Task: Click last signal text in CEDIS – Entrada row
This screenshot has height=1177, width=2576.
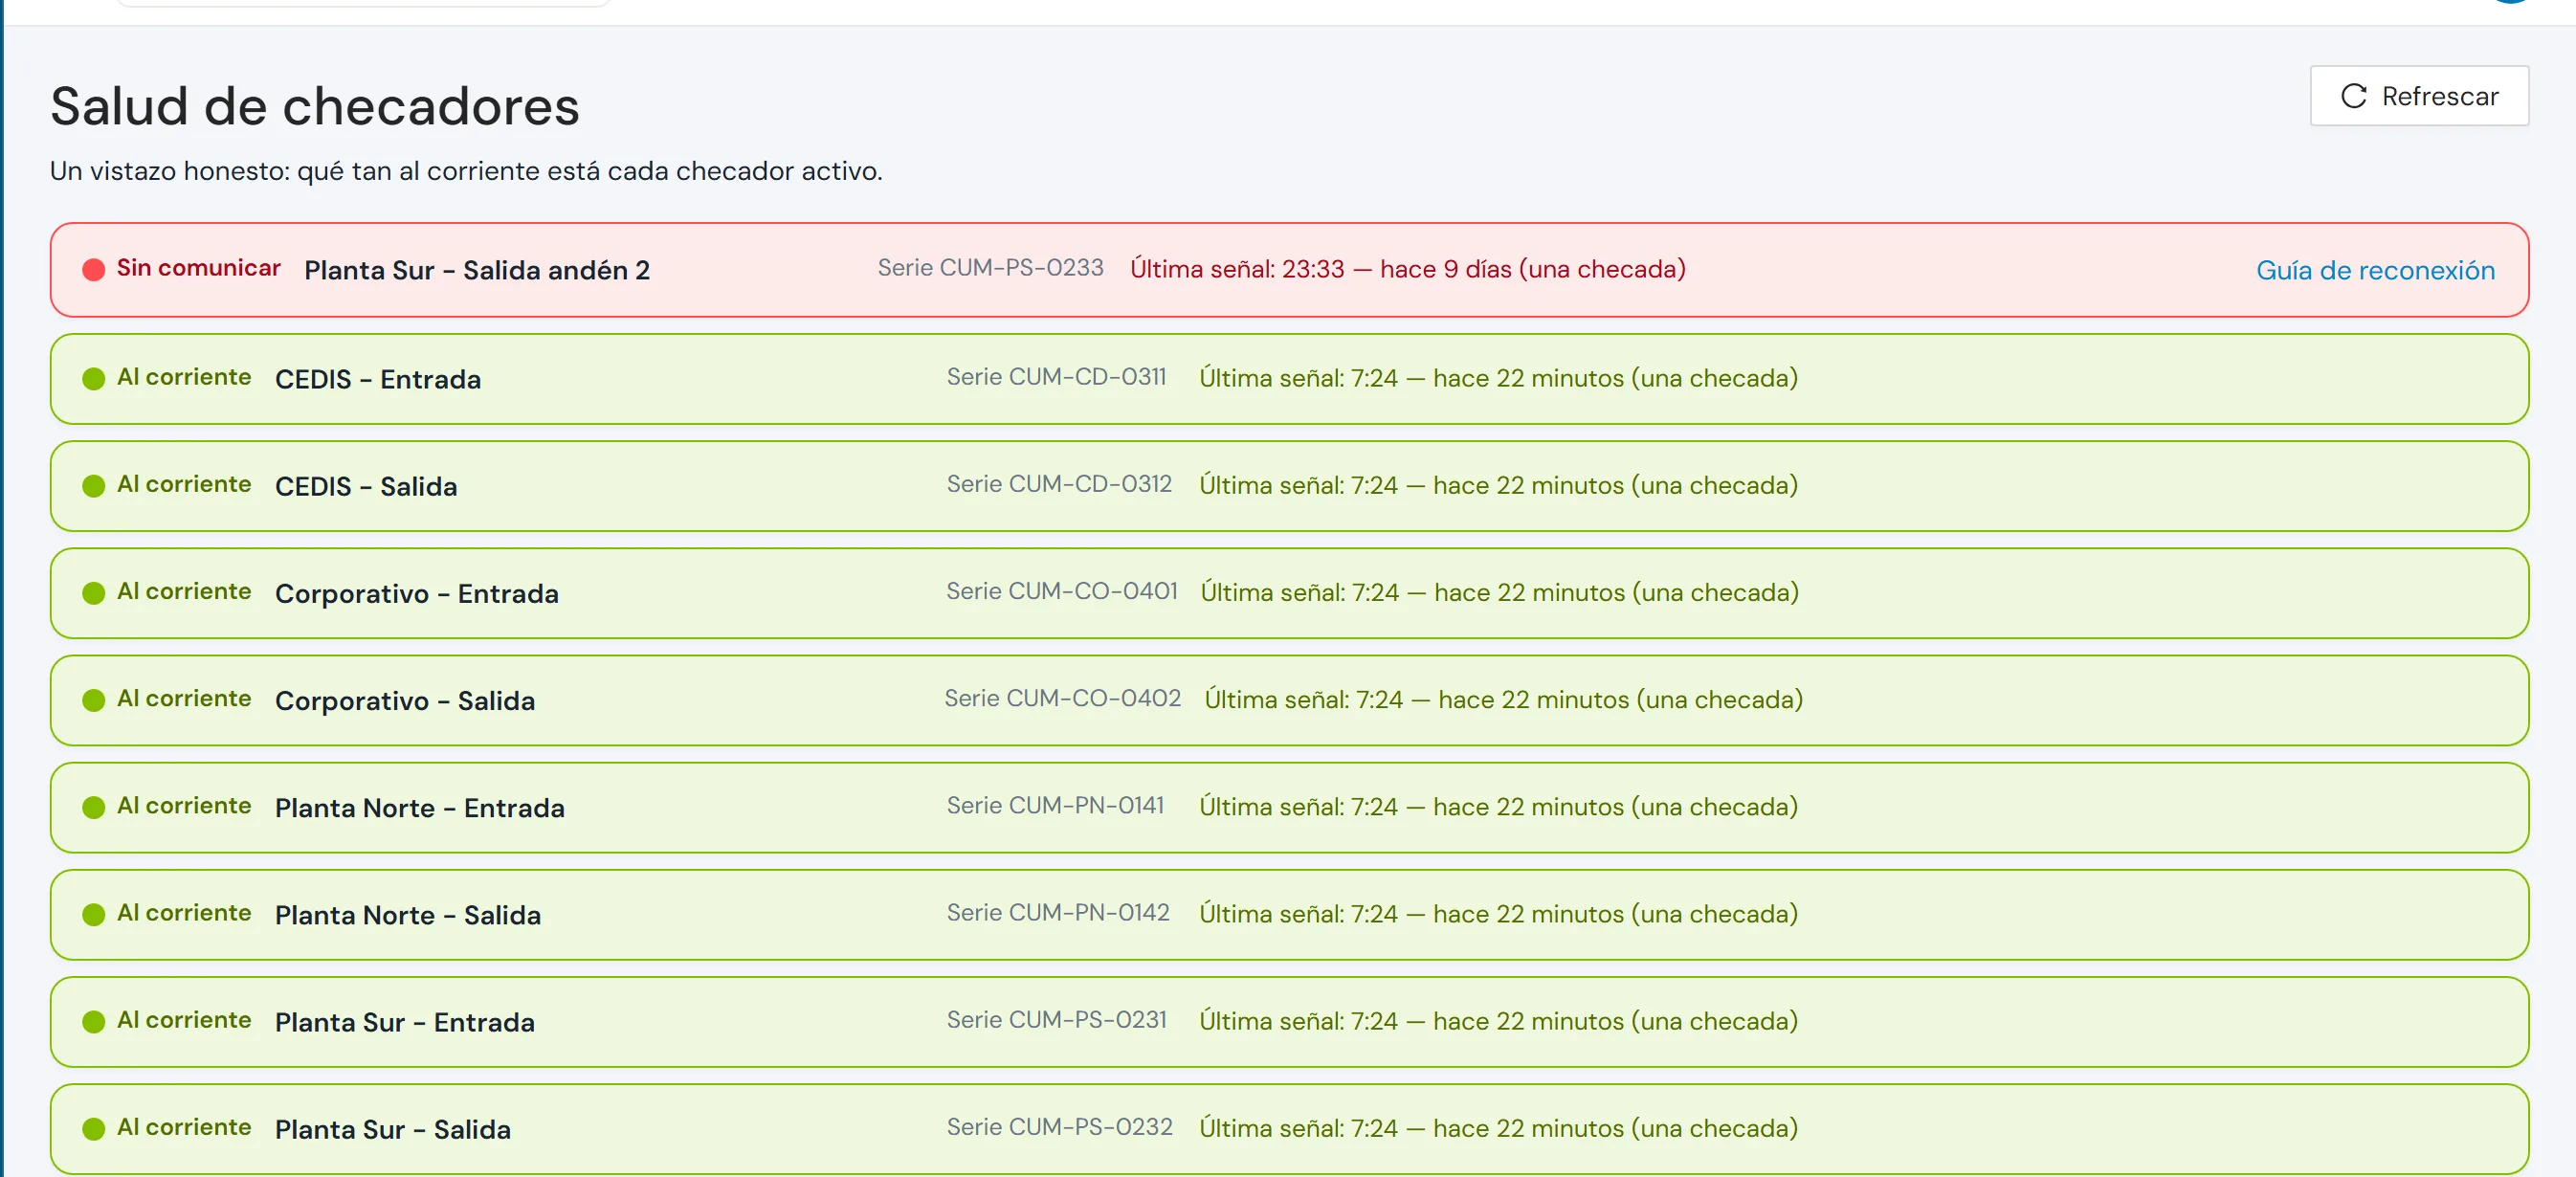Action: tap(1499, 378)
